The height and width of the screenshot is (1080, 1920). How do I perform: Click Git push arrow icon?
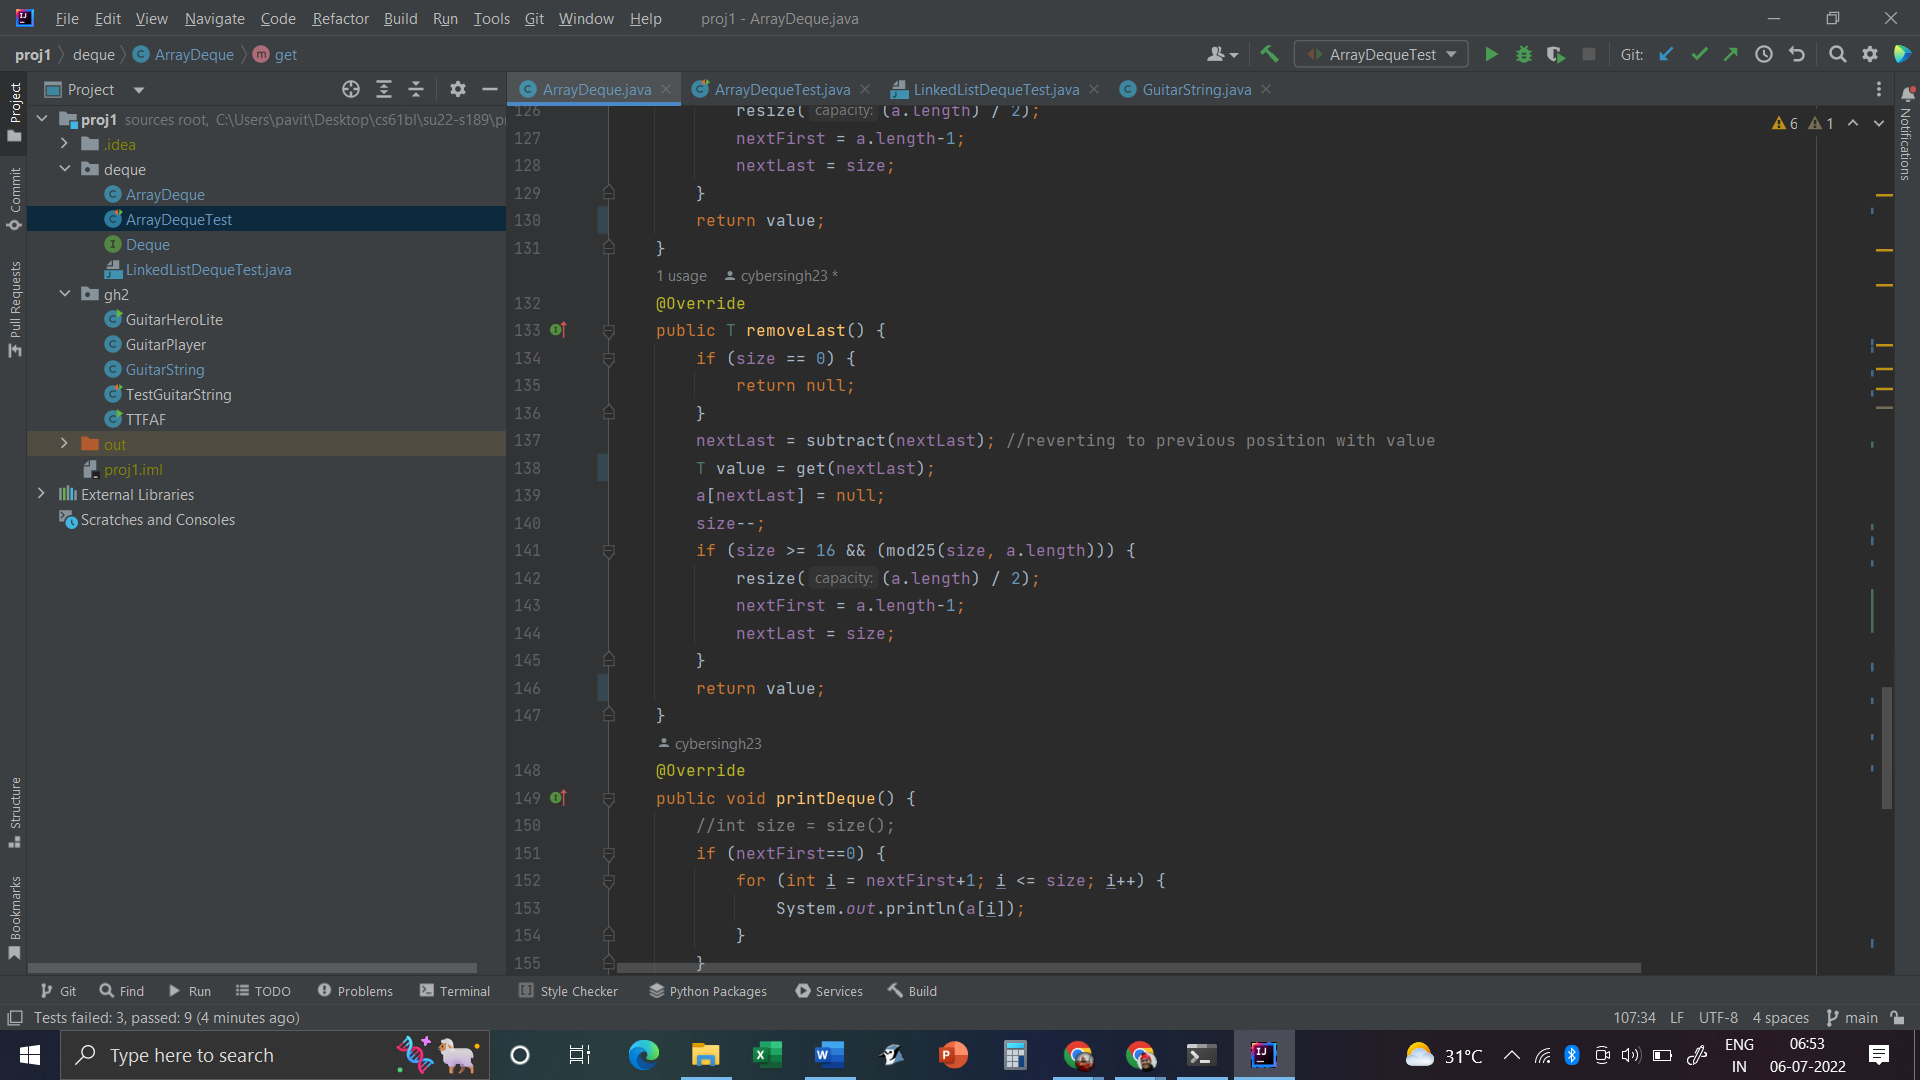point(1731,55)
